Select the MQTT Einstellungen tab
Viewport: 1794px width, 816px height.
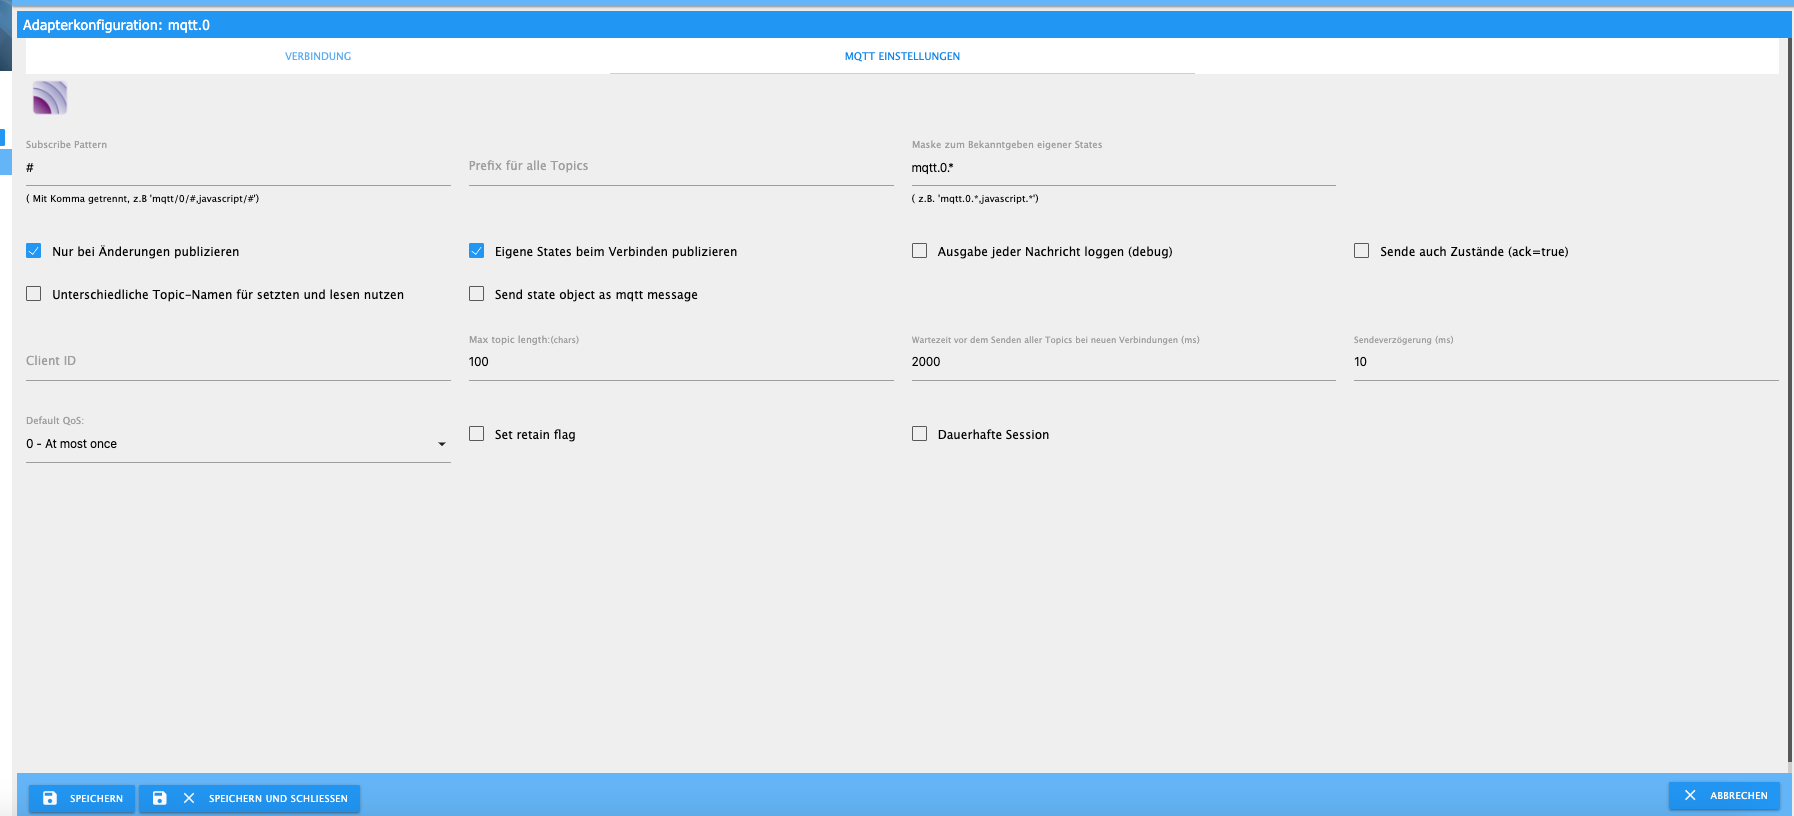[902, 56]
